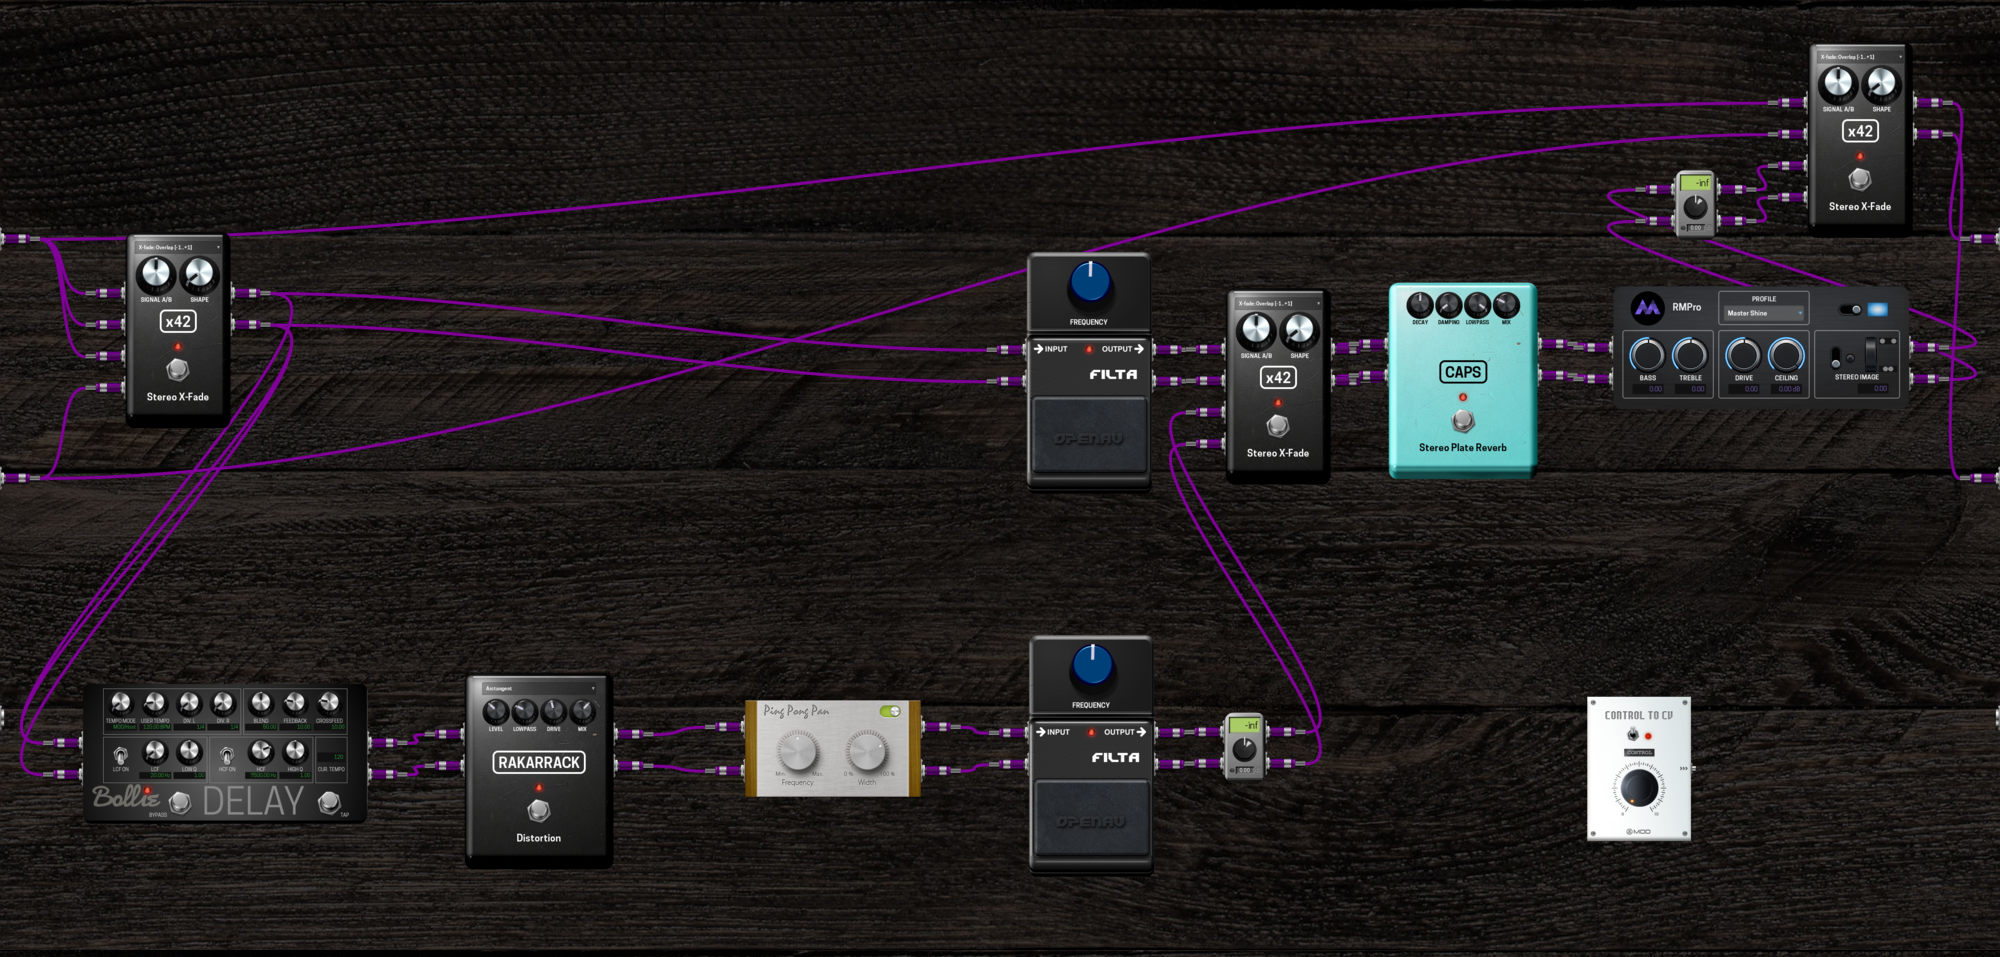
Task: Toggle the Rakarrack Distortion footswitch
Action: point(539,810)
